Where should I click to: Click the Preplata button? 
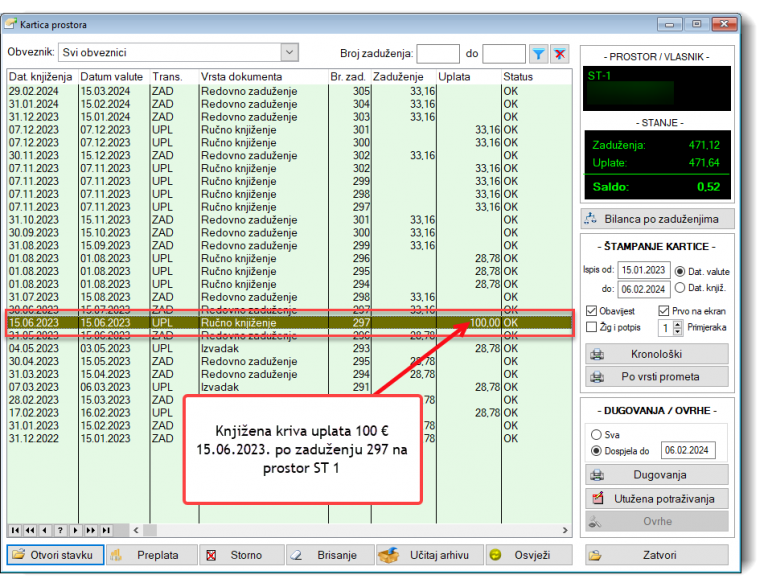pyautogui.click(x=152, y=555)
